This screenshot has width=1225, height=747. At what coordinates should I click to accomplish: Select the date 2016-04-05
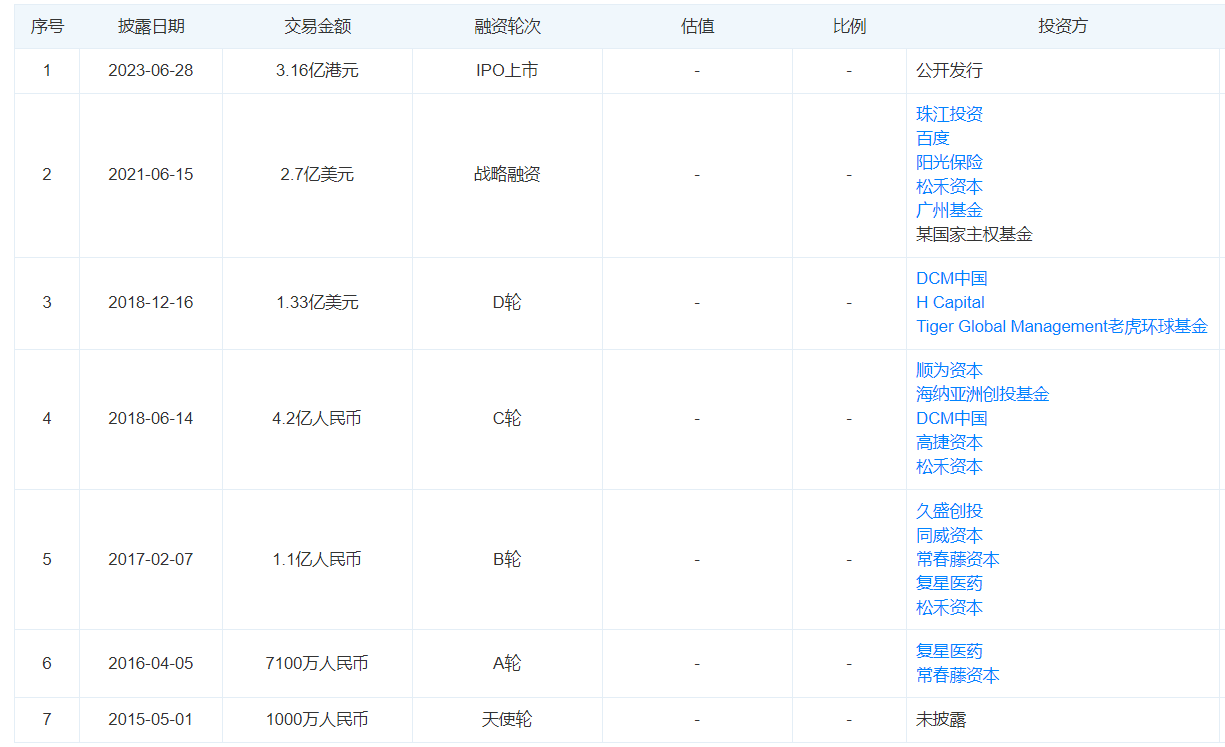(x=151, y=664)
